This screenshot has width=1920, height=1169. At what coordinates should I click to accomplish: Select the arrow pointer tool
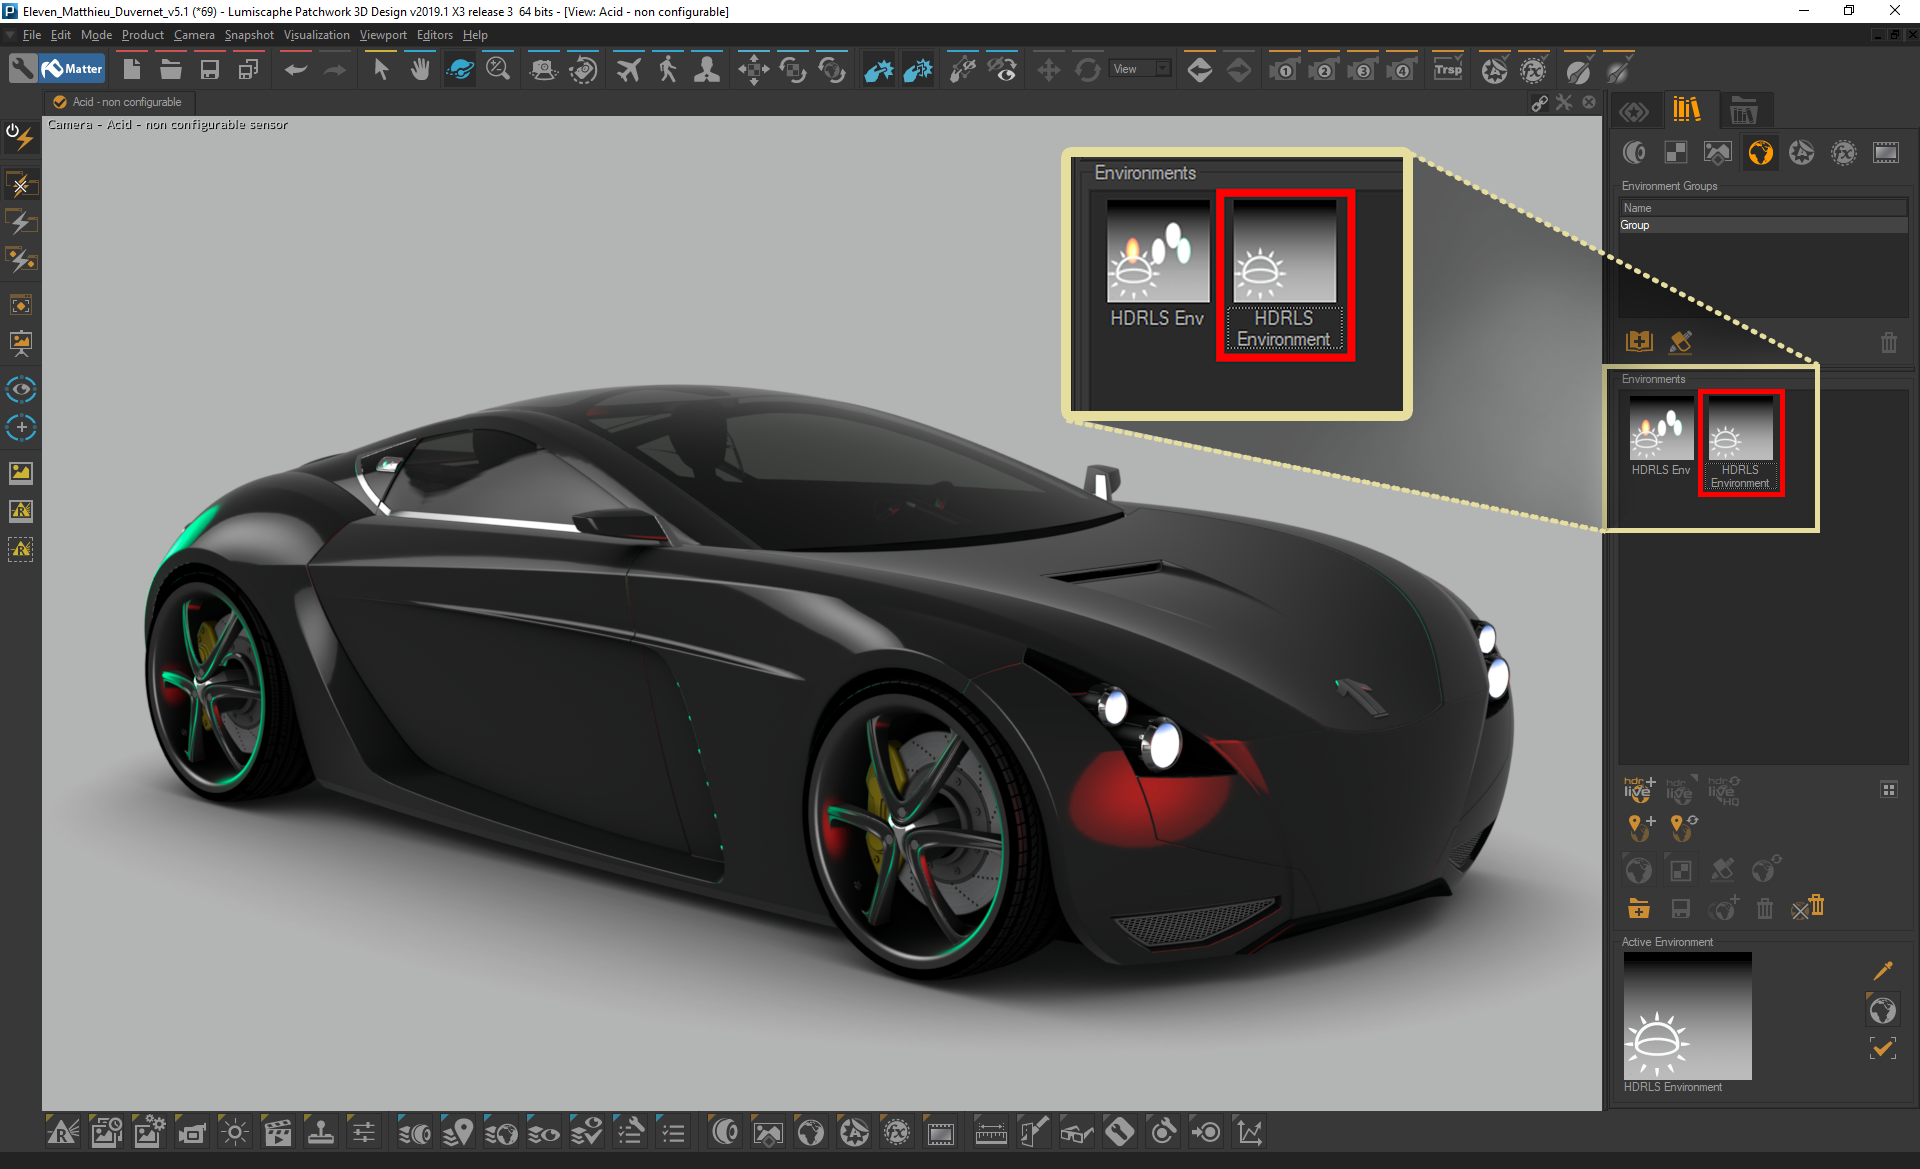tap(380, 69)
